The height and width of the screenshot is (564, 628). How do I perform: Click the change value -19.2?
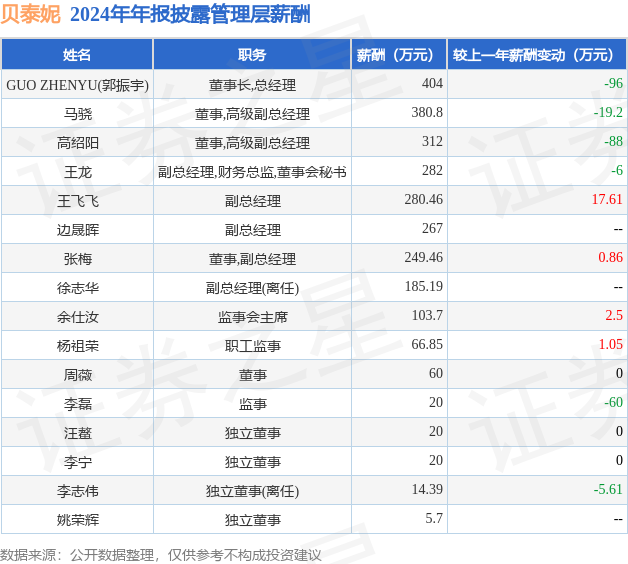pyautogui.click(x=608, y=112)
